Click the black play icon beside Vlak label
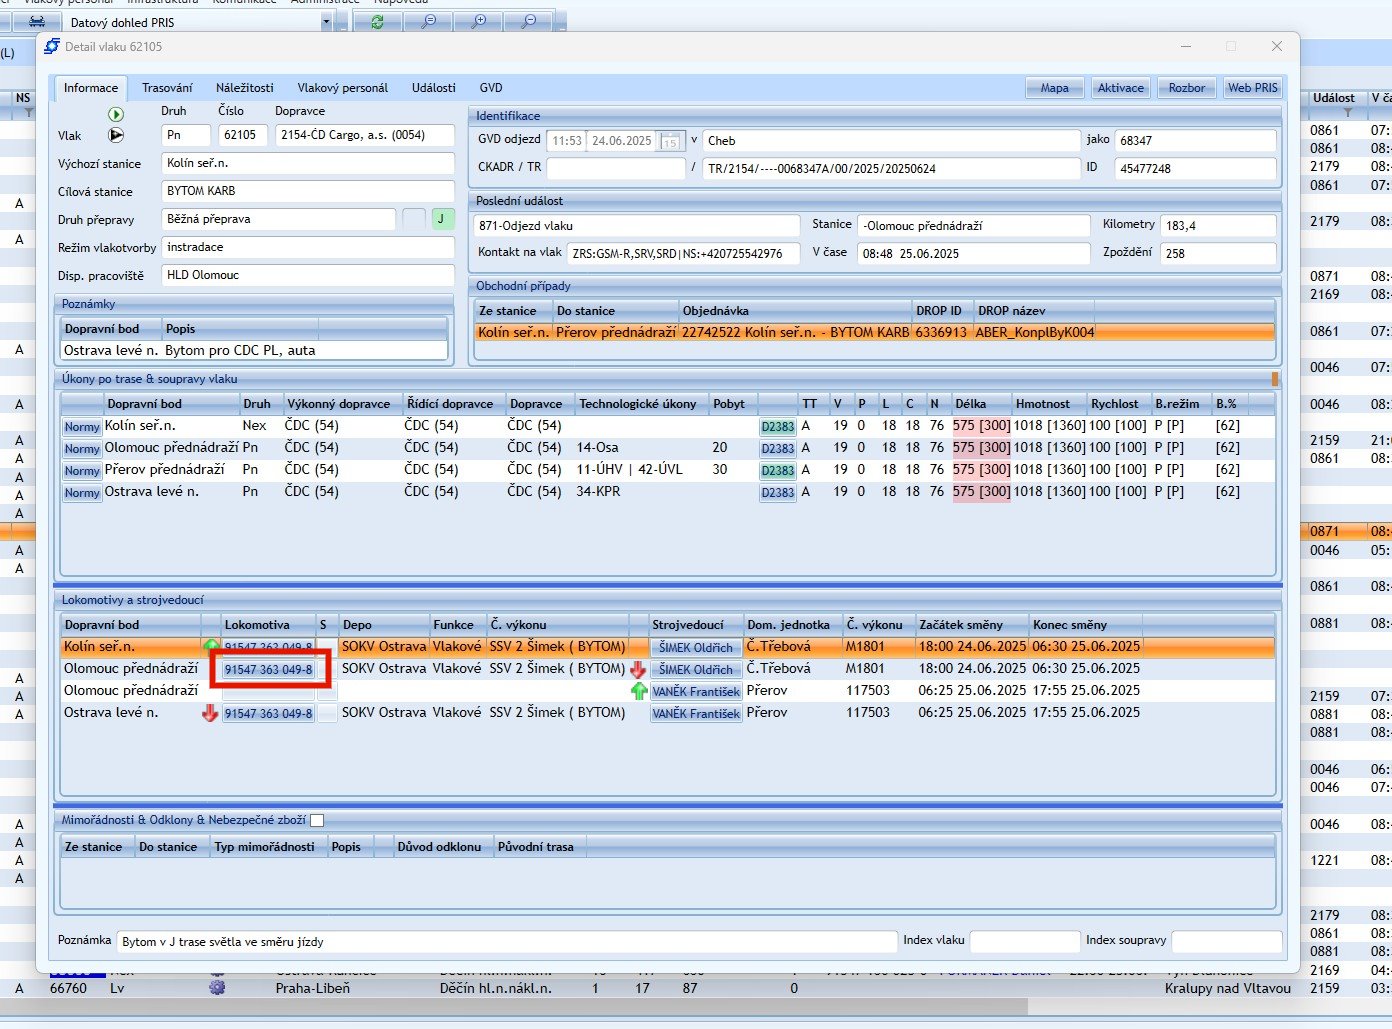The height and width of the screenshot is (1029, 1392). [x=116, y=135]
